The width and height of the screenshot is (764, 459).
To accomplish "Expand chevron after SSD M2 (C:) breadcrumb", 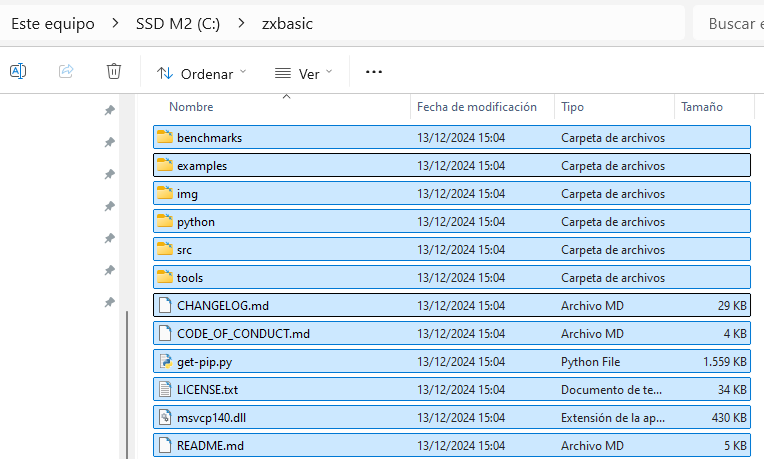I will click(241, 23).
